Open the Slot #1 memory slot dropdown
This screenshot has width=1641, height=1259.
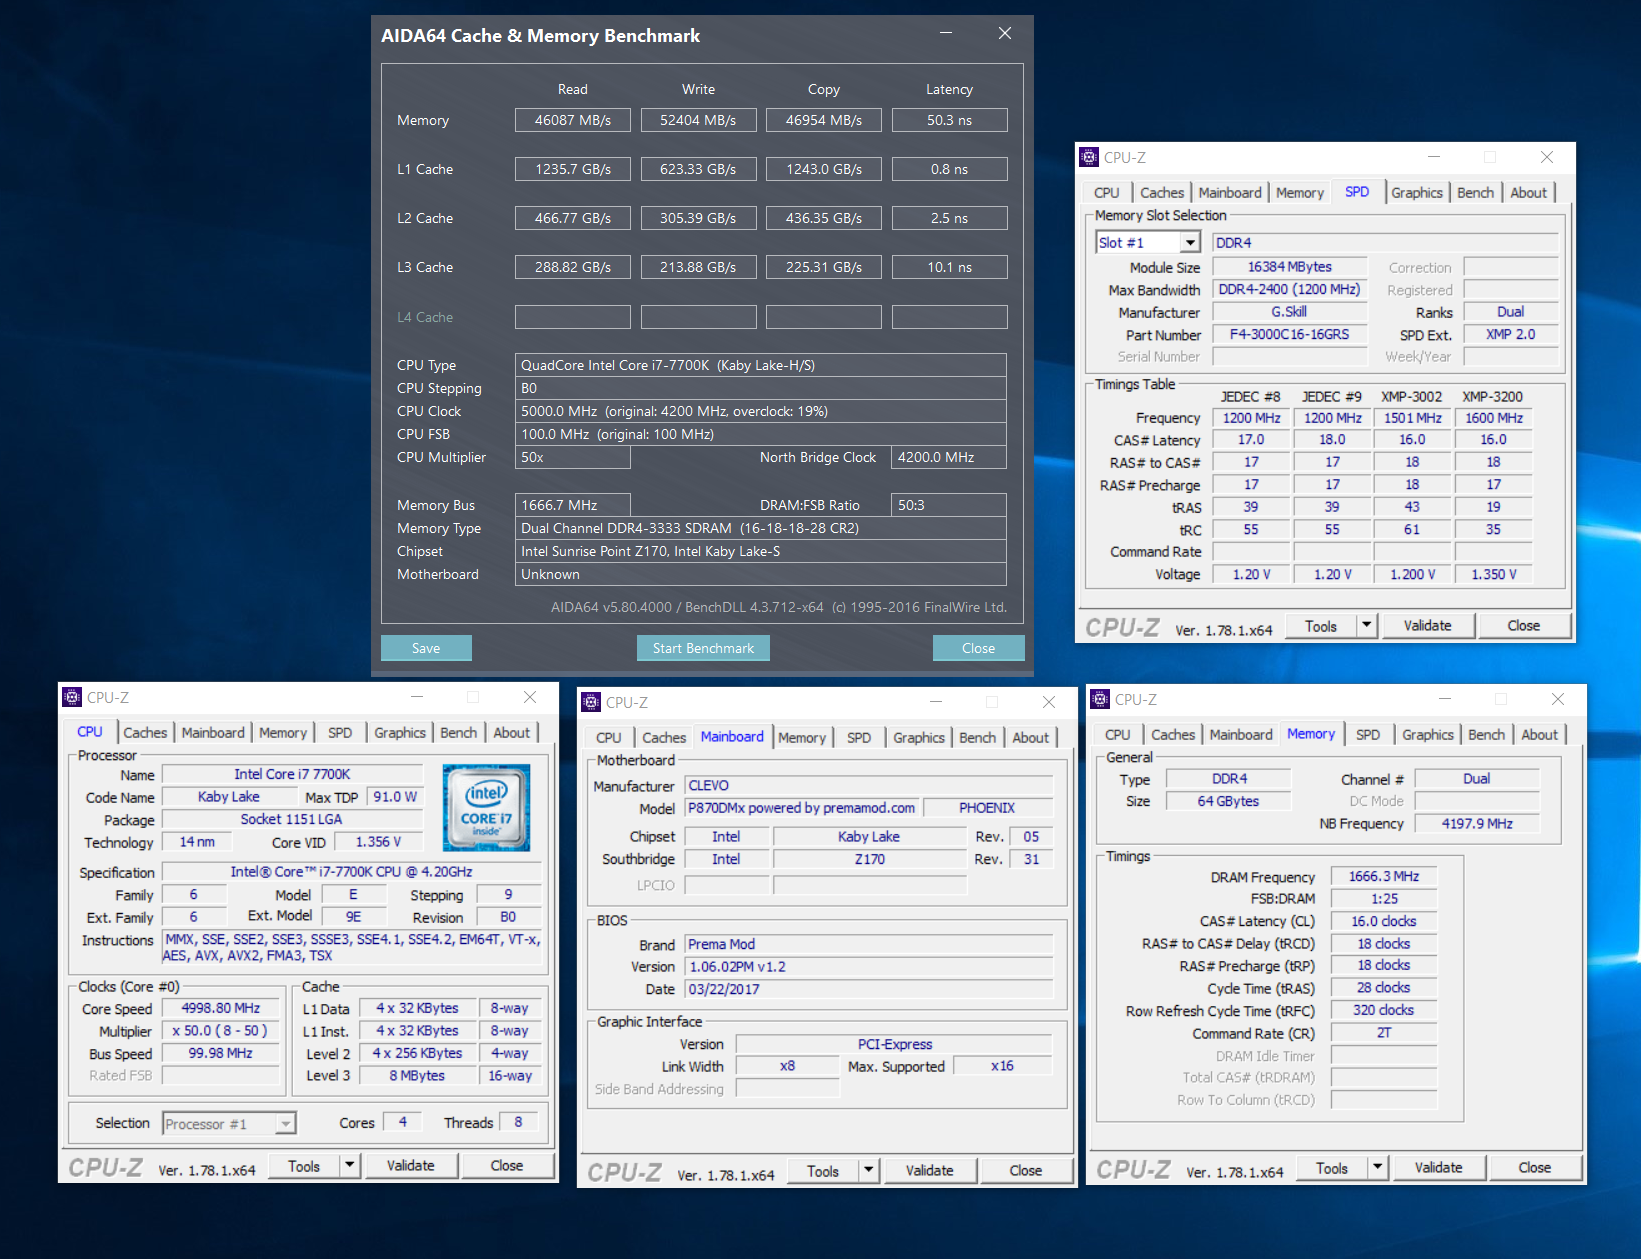(1189, 243)
